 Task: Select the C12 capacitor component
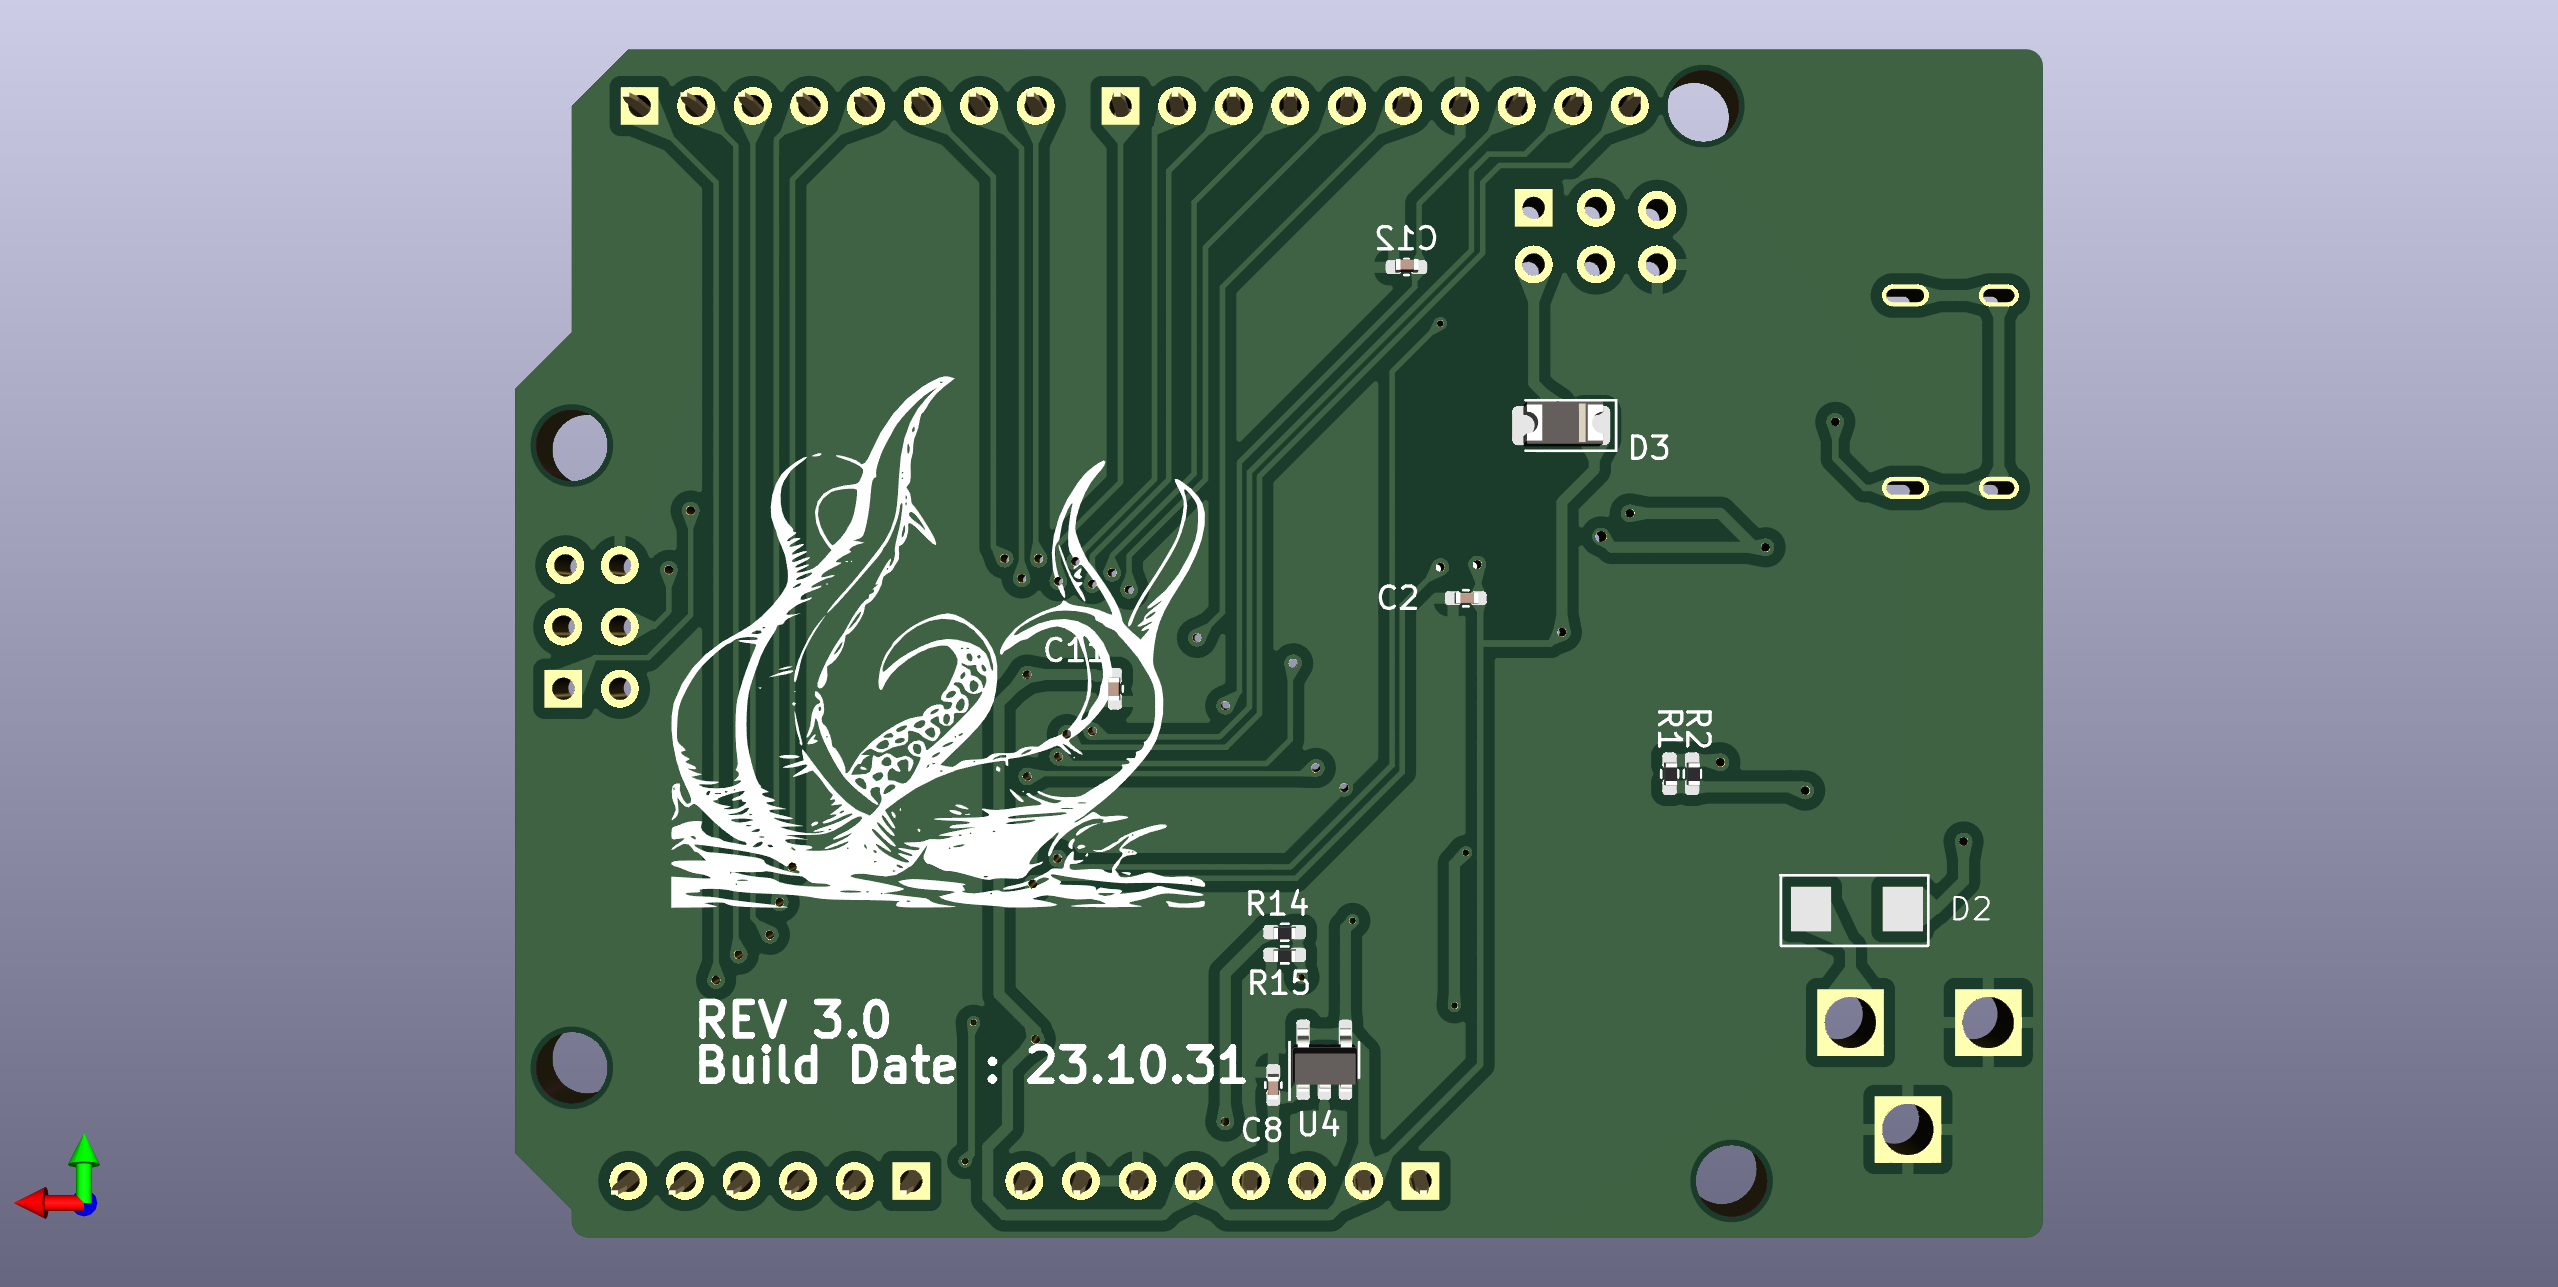[x=1406, y=266]
